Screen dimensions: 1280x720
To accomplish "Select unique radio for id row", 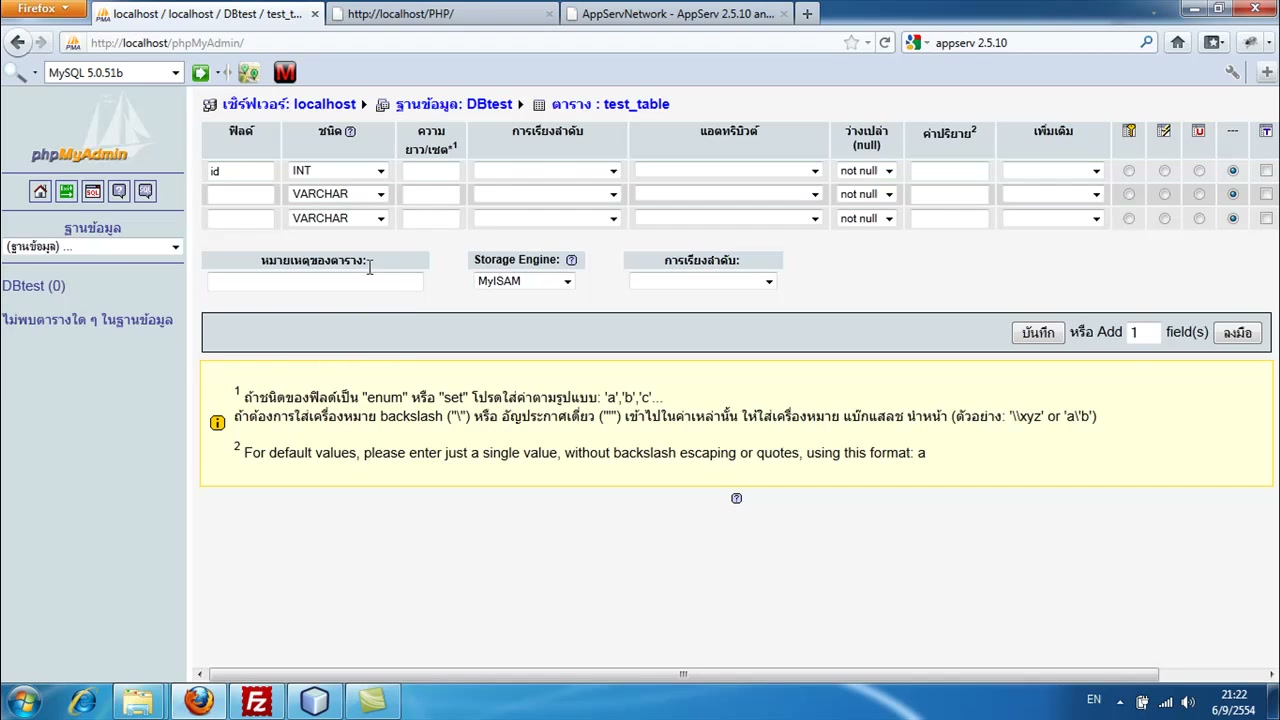I will [1199, 171].
